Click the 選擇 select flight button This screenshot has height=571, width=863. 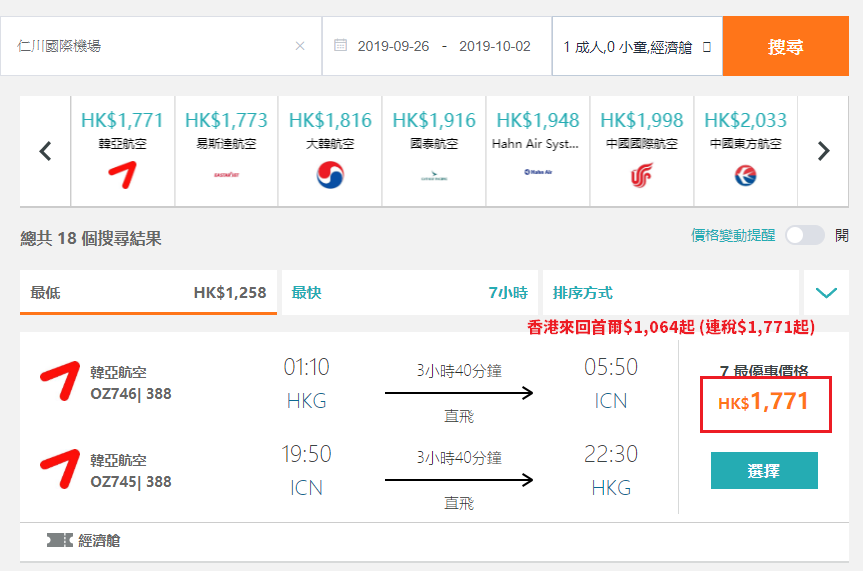pyautogui.click(x=764, y=470)
